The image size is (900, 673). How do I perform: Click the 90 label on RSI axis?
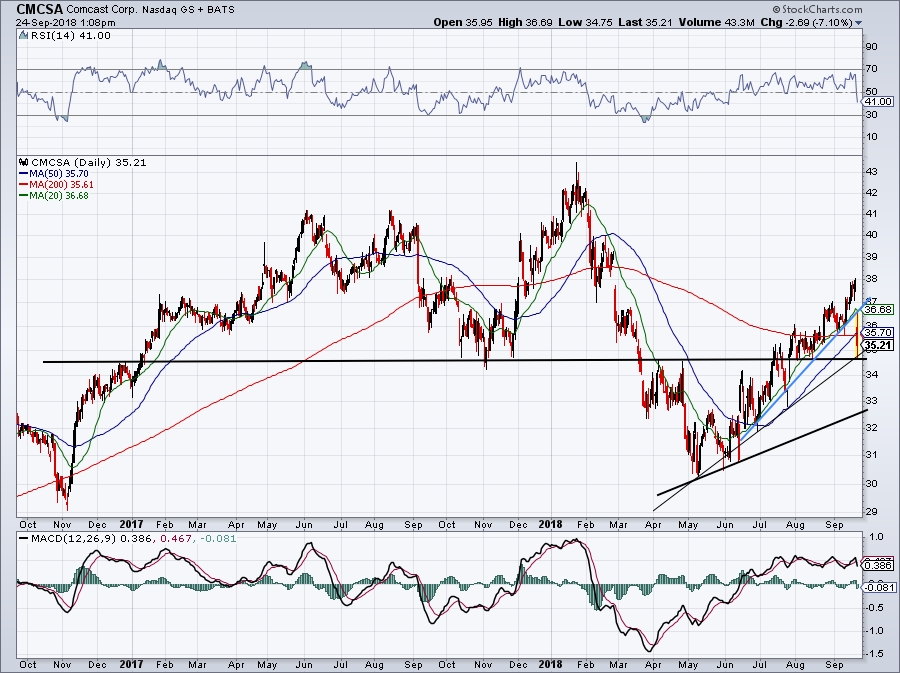871,46
